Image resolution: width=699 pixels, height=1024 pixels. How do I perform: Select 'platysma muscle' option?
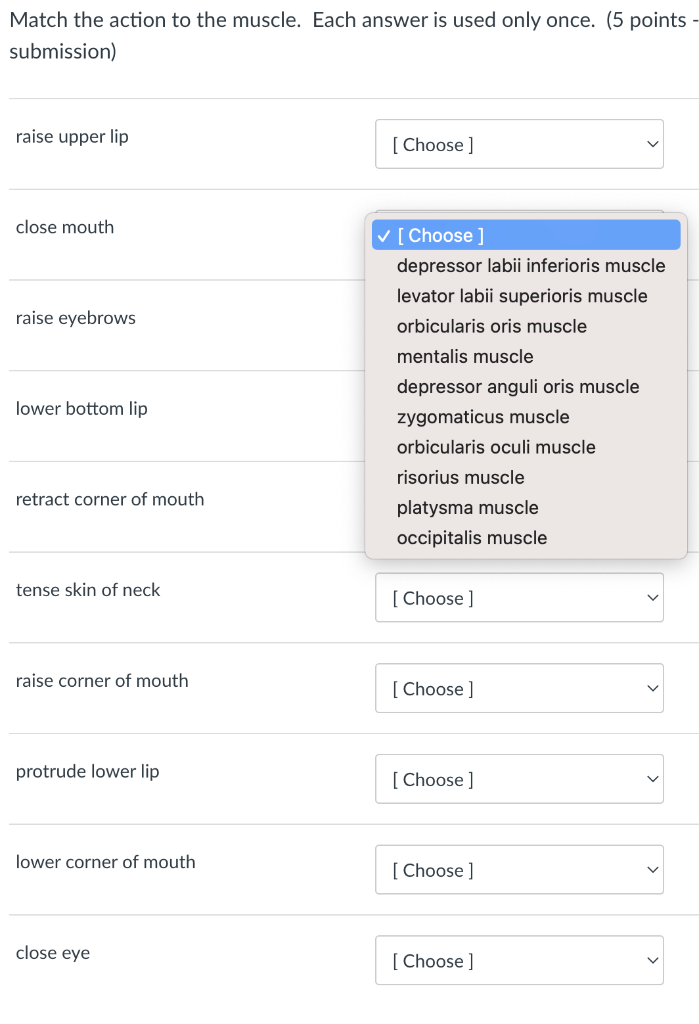467,508
